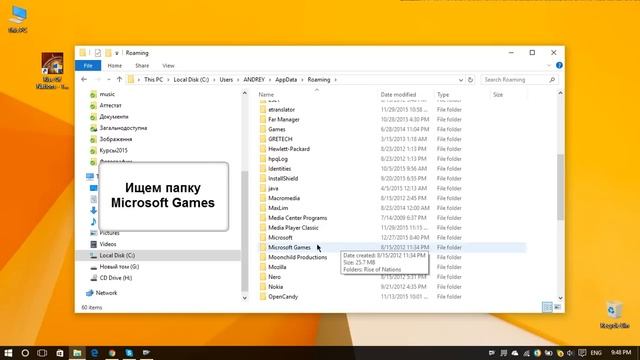Open Task View on taskbar
Viewport: 640px width, 360px height.
(x=42, y=353)
